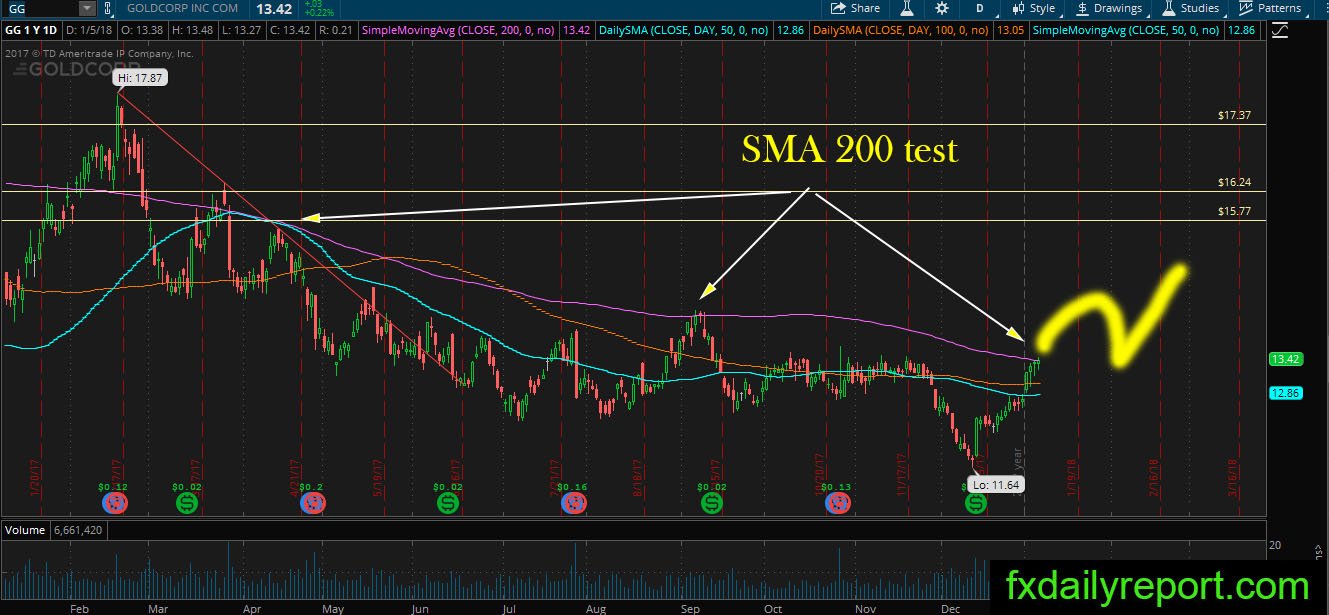This screenshot has height=615, width=1329.
Task: Click the Oct label on time axis
Action: [x=772, y=607]
